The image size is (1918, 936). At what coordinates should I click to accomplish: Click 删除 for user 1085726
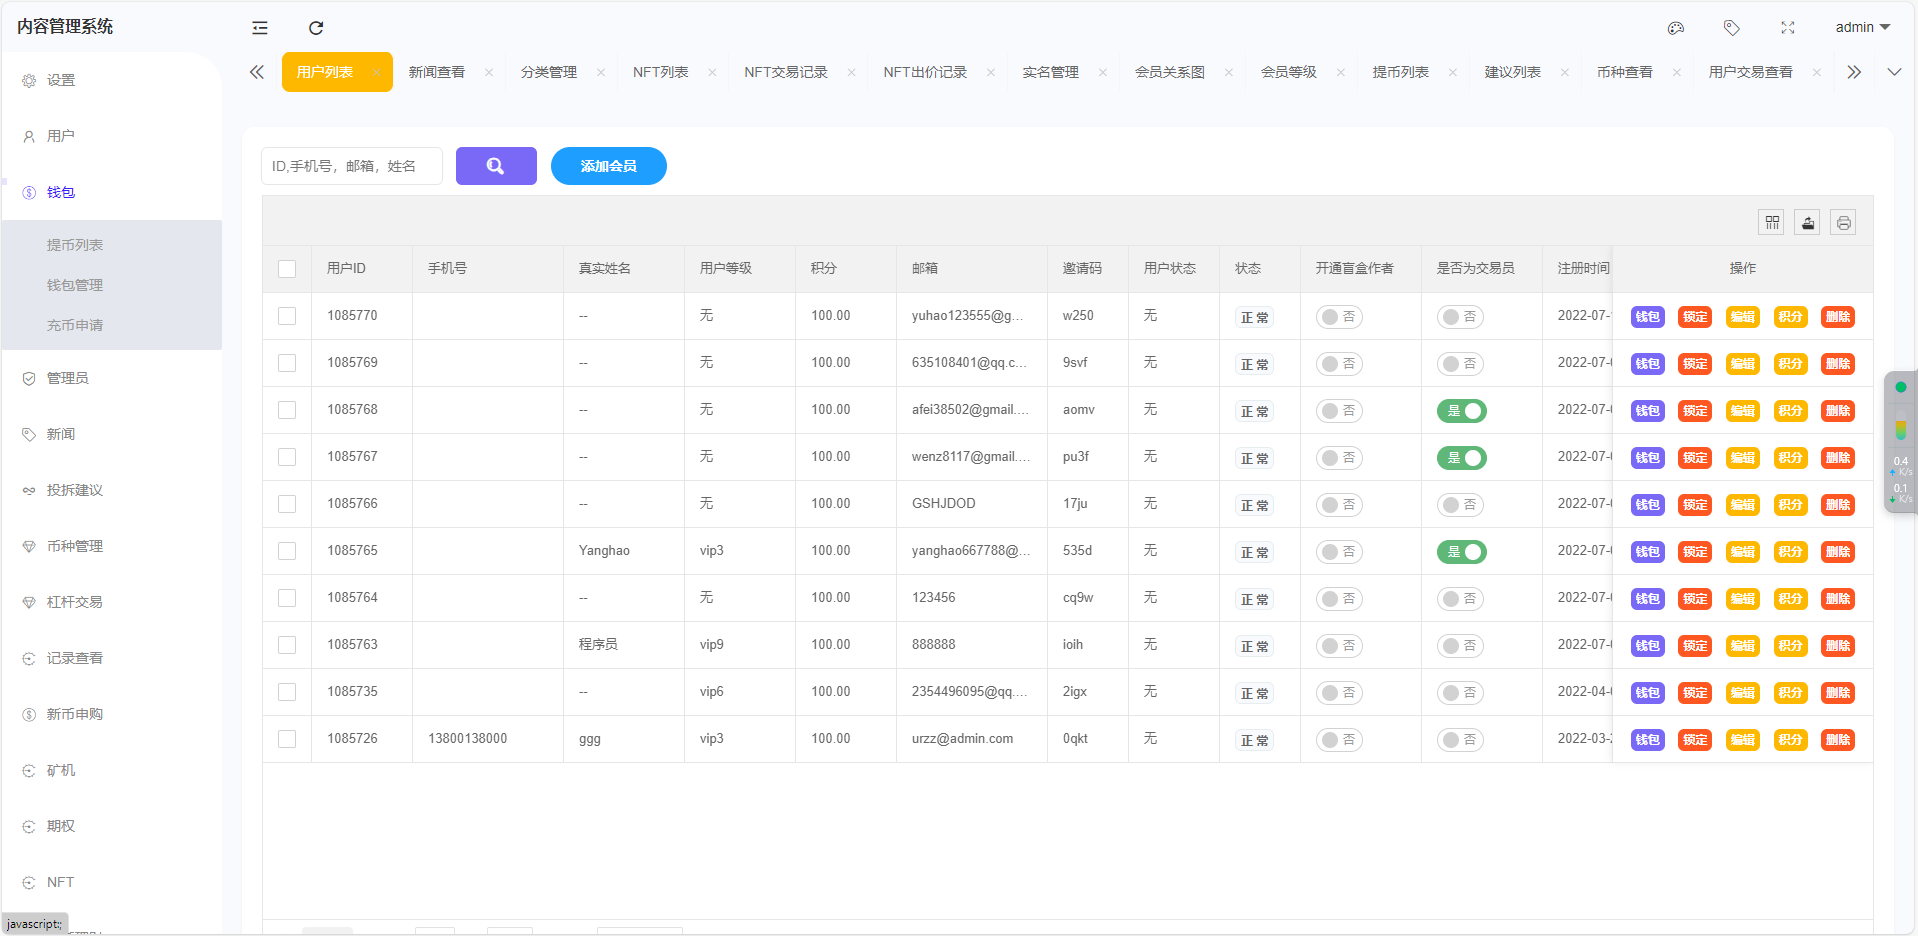click(1838, 740)
